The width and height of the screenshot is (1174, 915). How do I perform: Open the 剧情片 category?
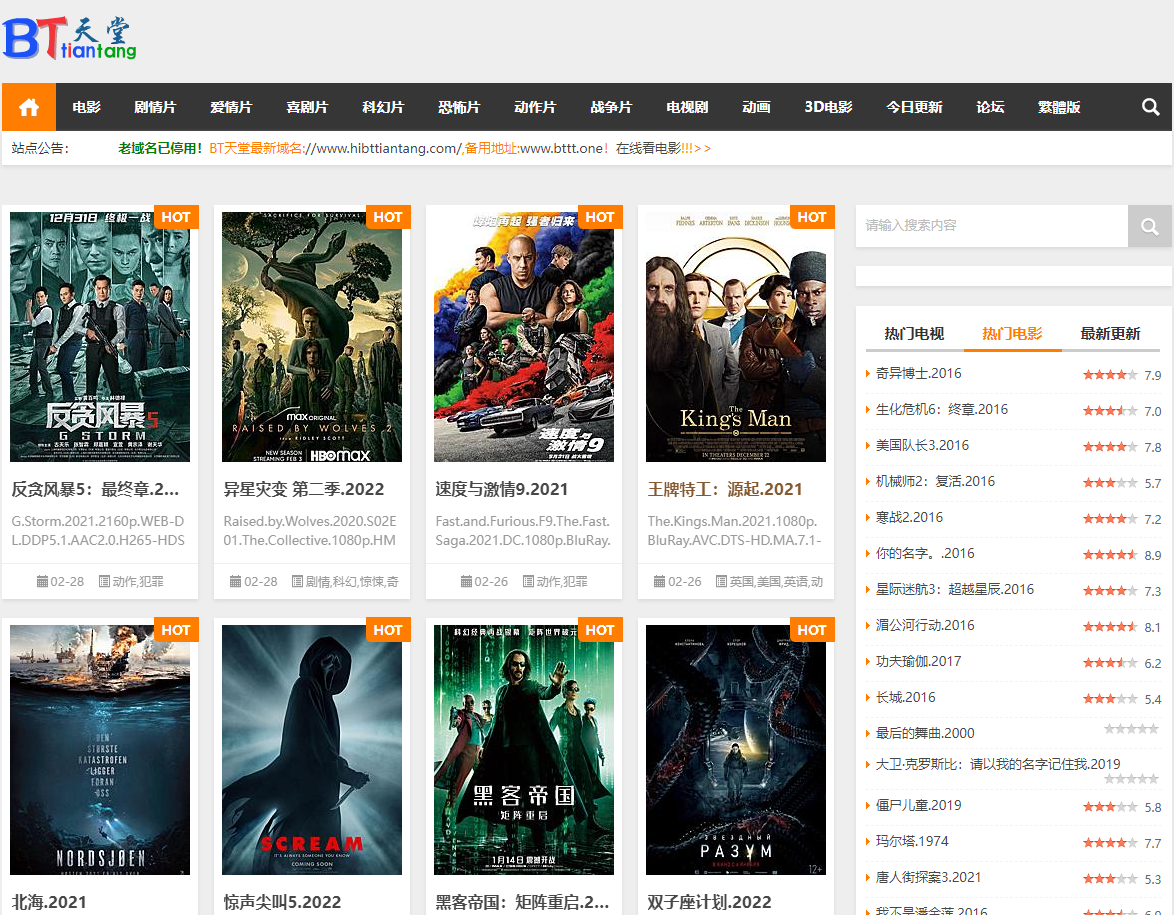coord(155,107)
